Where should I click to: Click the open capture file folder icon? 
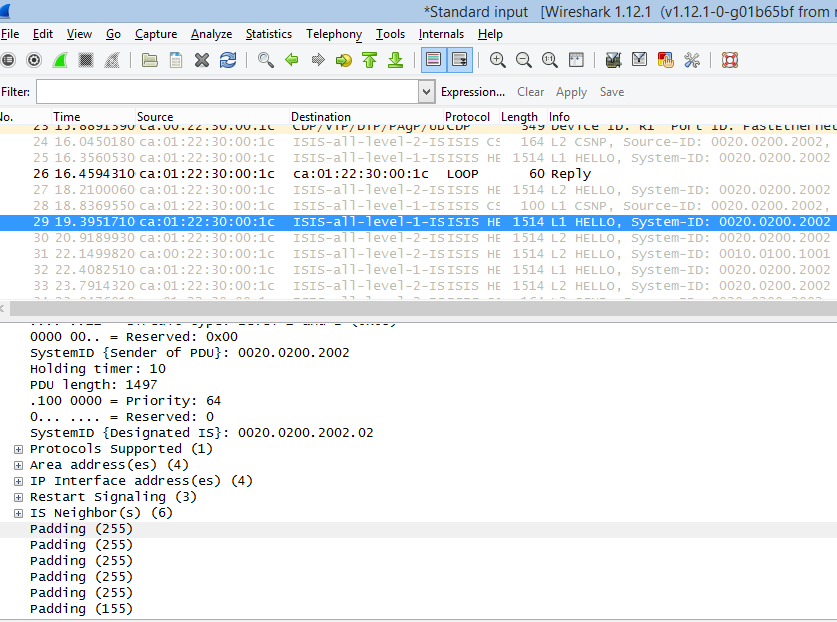(x=150, y=60)
